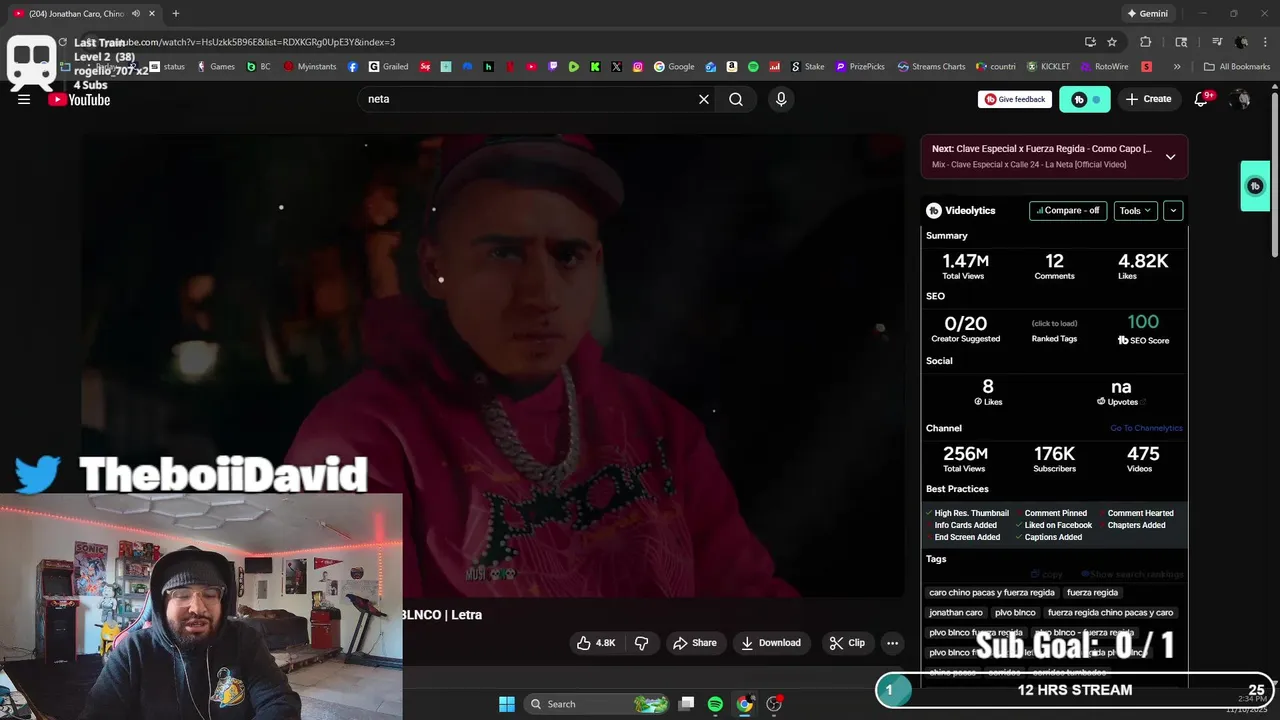Show hidden bookmarks with the overflow arrows
The height and width of the screenshot is (720, 1280).
[1177, 67]
